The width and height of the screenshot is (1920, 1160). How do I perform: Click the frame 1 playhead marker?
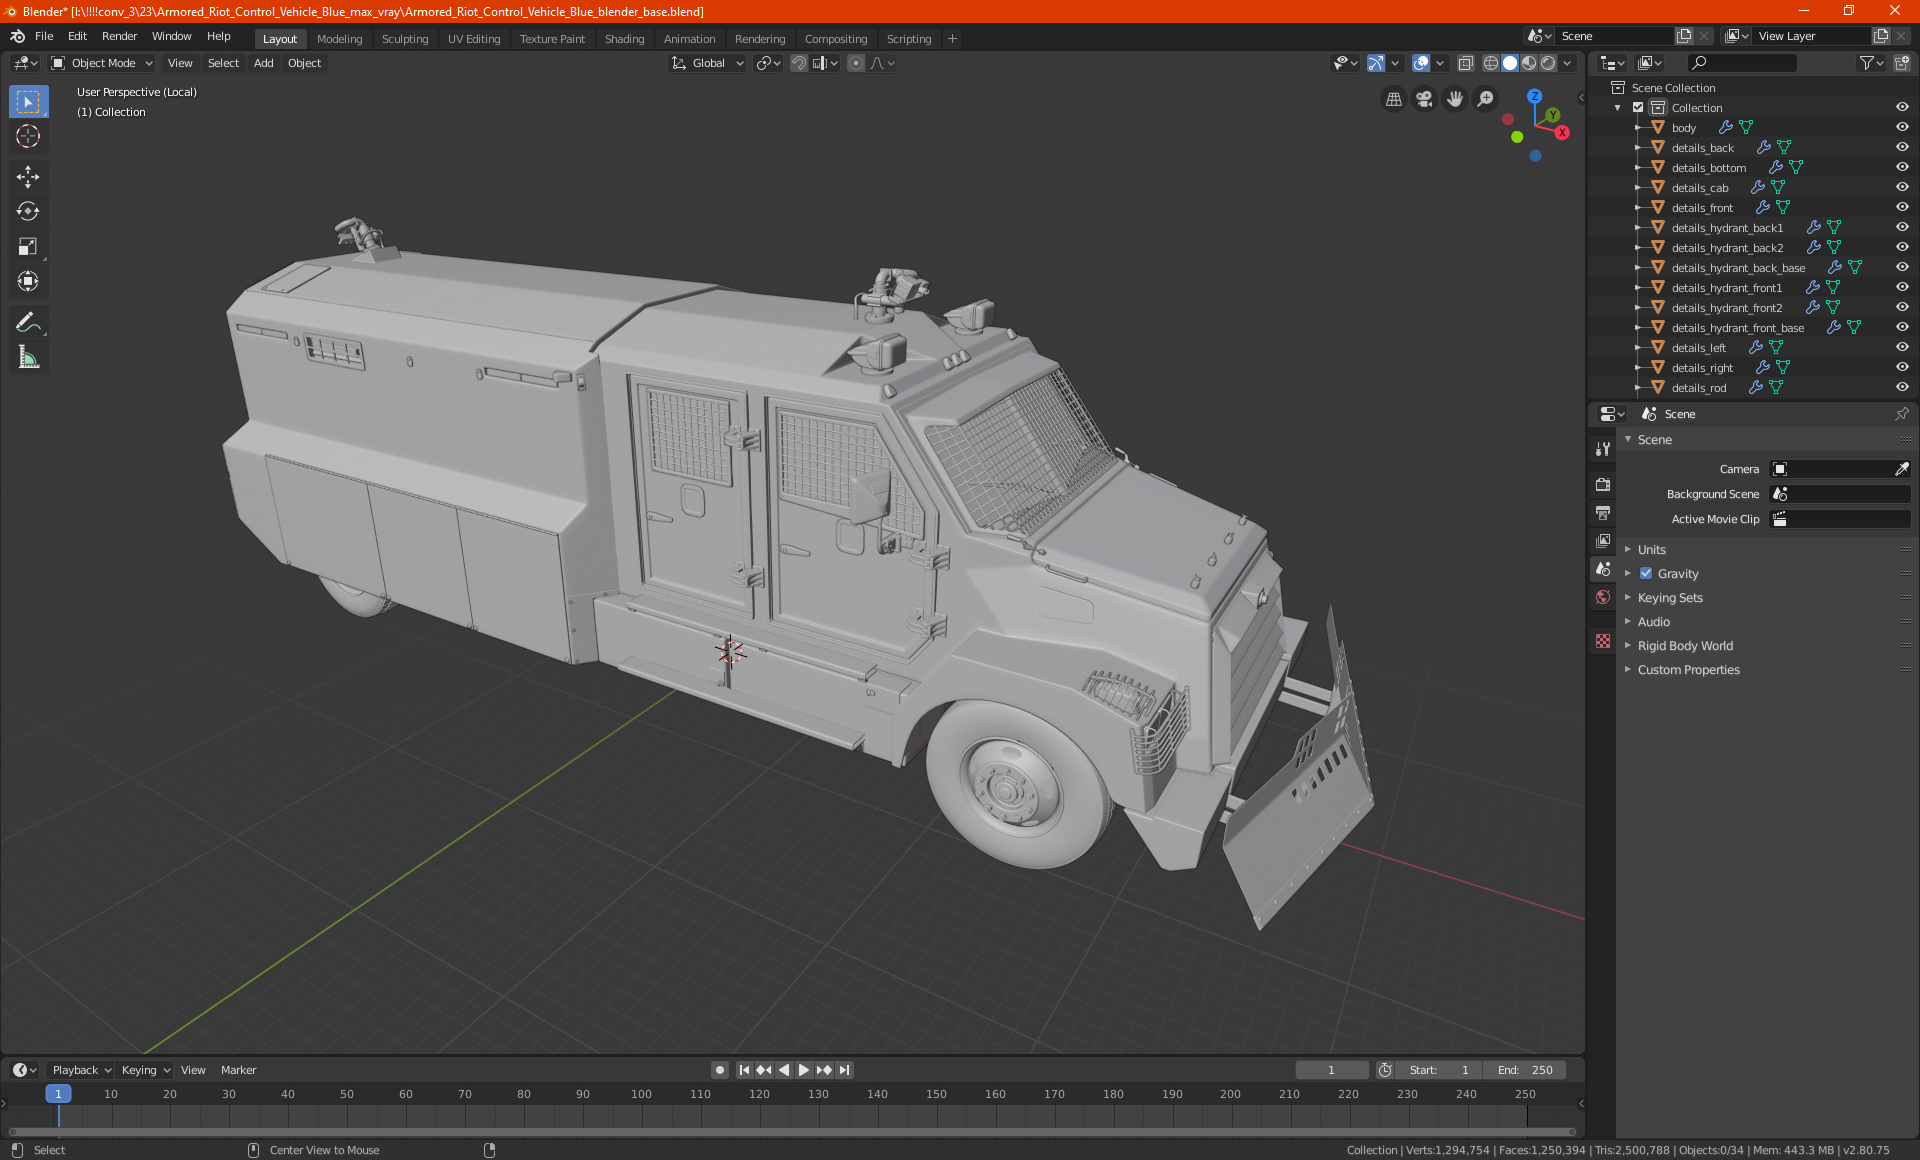point(58,1094)
